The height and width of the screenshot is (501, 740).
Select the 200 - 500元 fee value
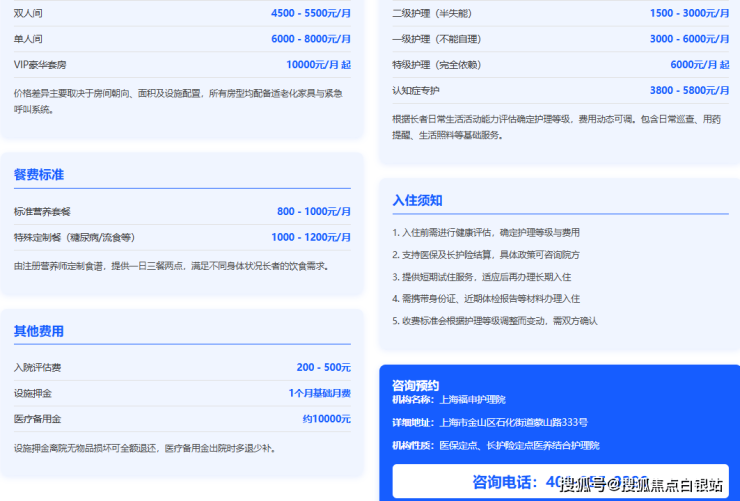pos(324,367)
